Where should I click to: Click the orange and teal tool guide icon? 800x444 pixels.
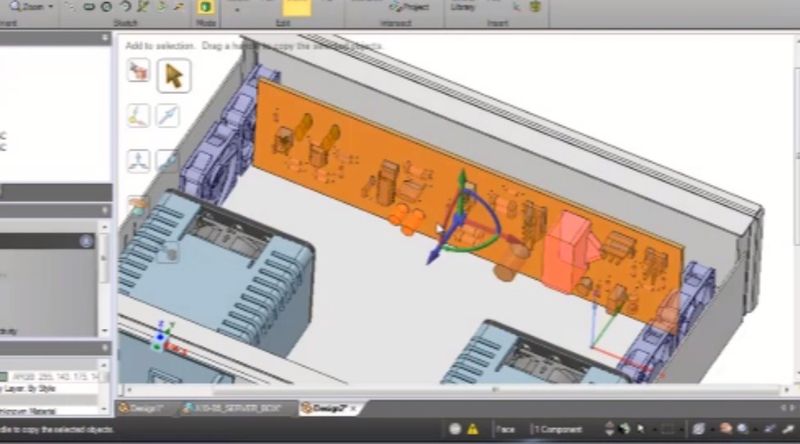[138, 206]
